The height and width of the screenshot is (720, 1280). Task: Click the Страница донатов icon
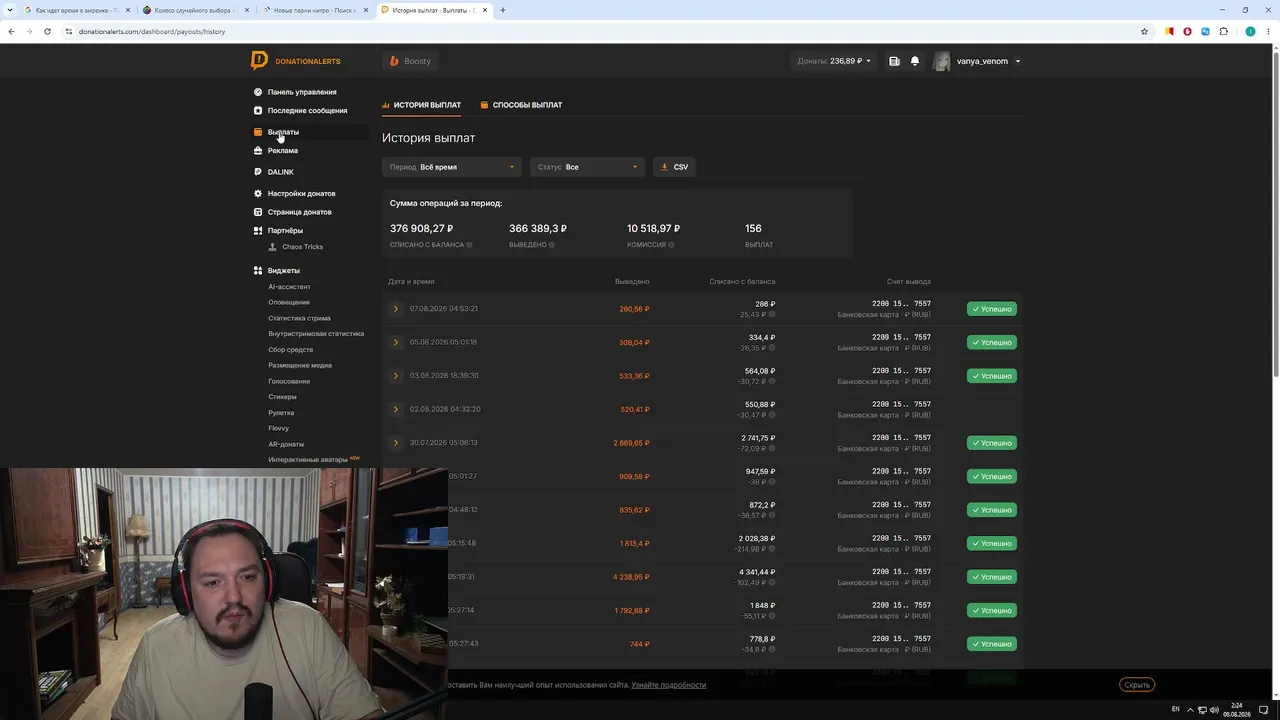[x=258, y=212]
